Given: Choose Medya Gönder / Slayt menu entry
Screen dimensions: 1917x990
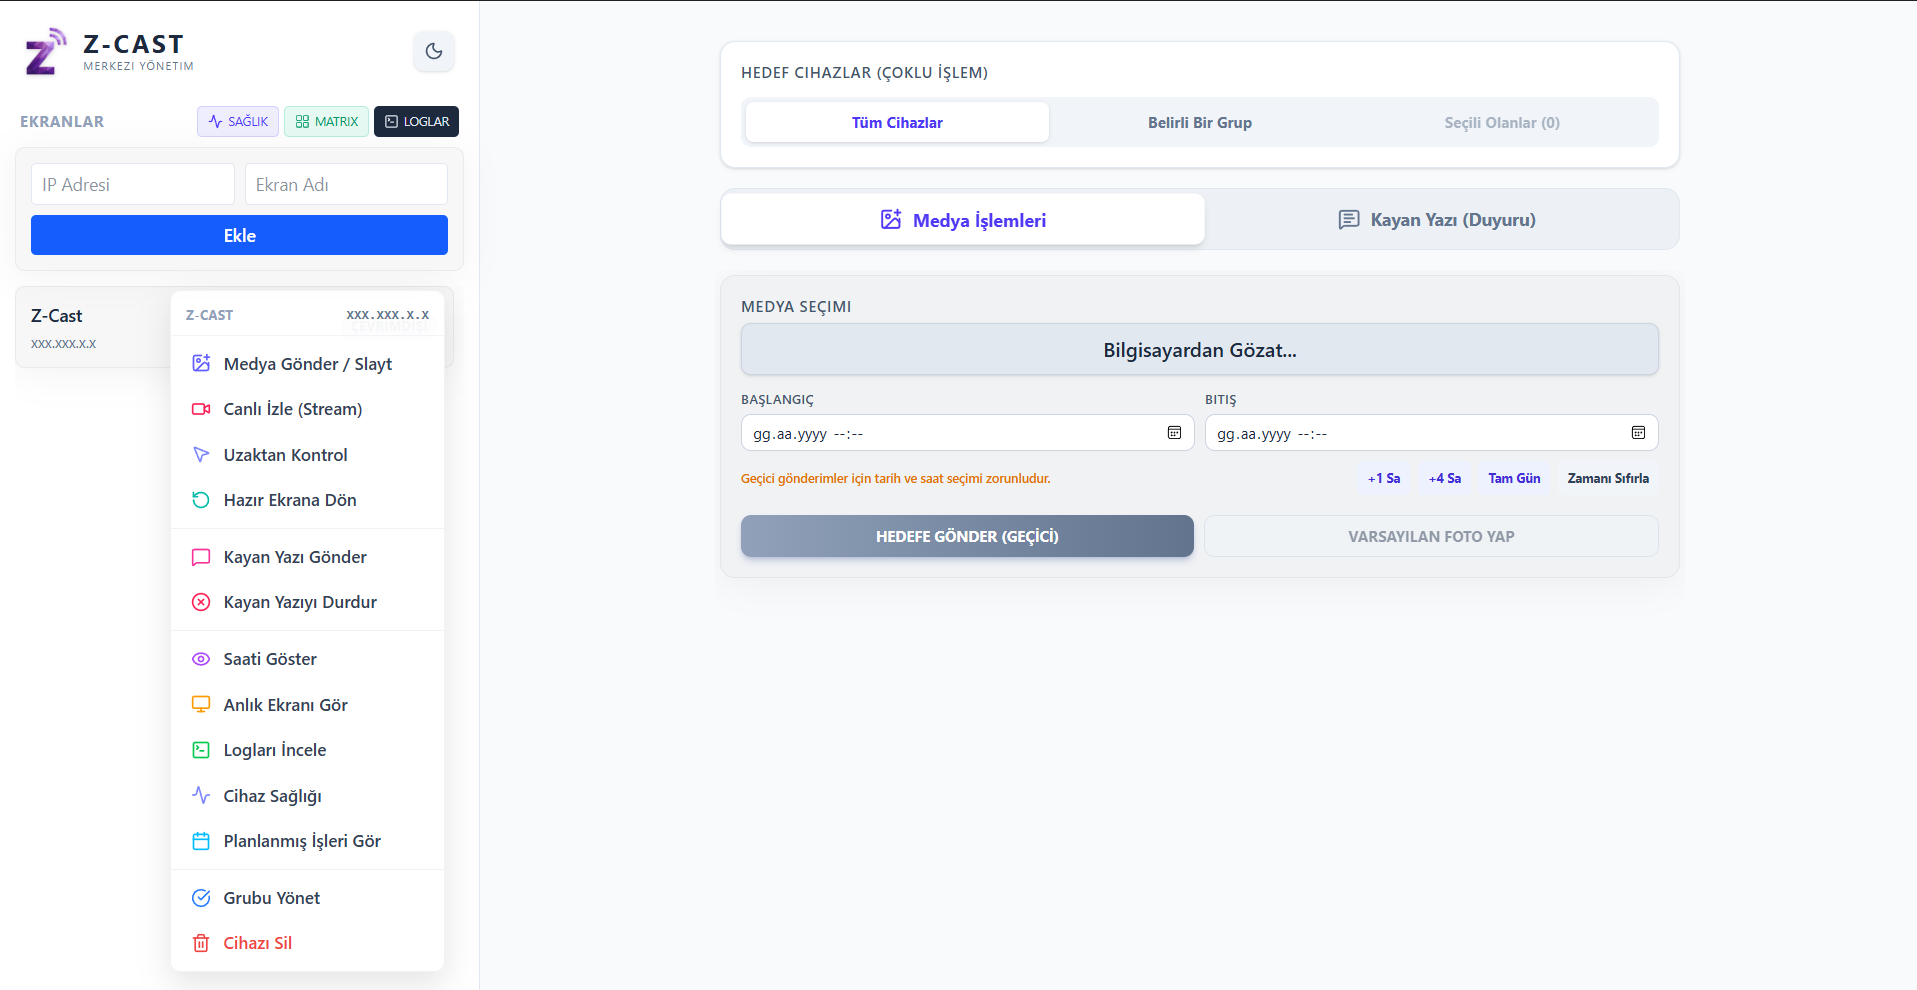Looking at the screenshot, I should (307, 364).
